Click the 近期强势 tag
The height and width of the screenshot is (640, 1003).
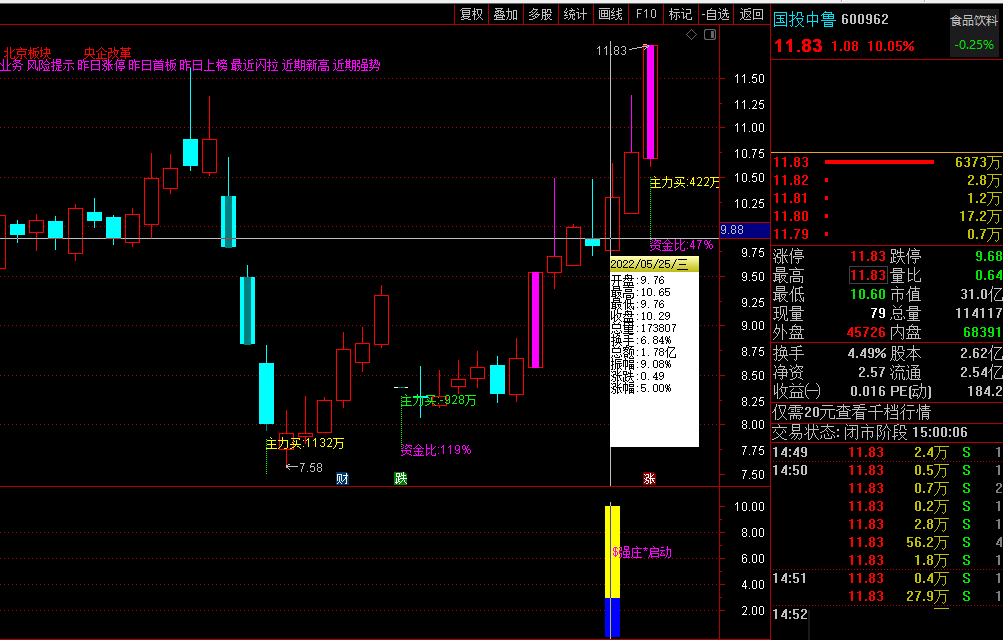[x=357, y=65]
